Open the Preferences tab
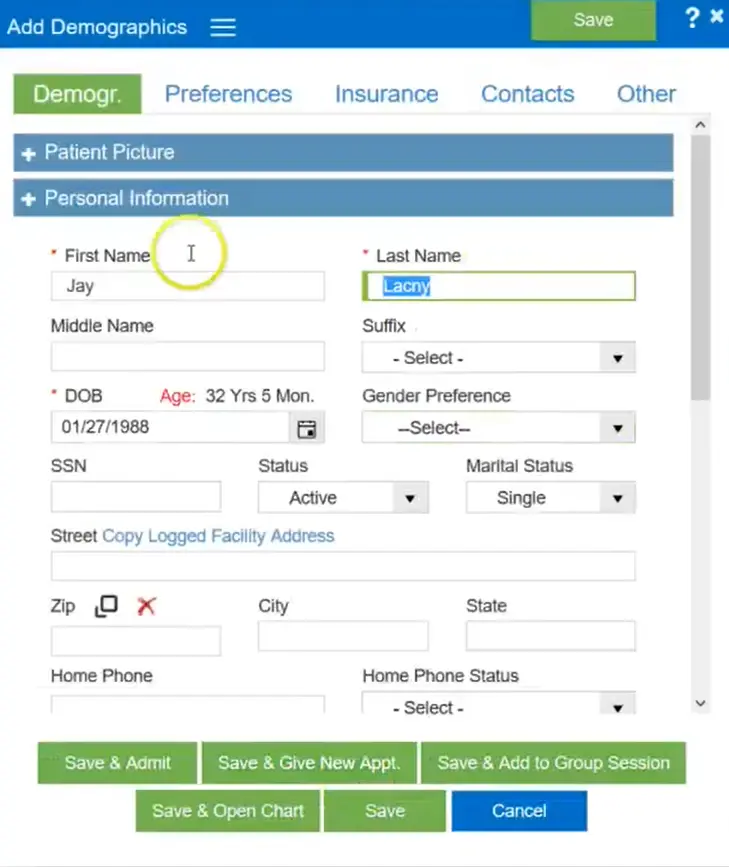Image resolution: width=729 pixels, height=867 pixels. pos(228,93)
